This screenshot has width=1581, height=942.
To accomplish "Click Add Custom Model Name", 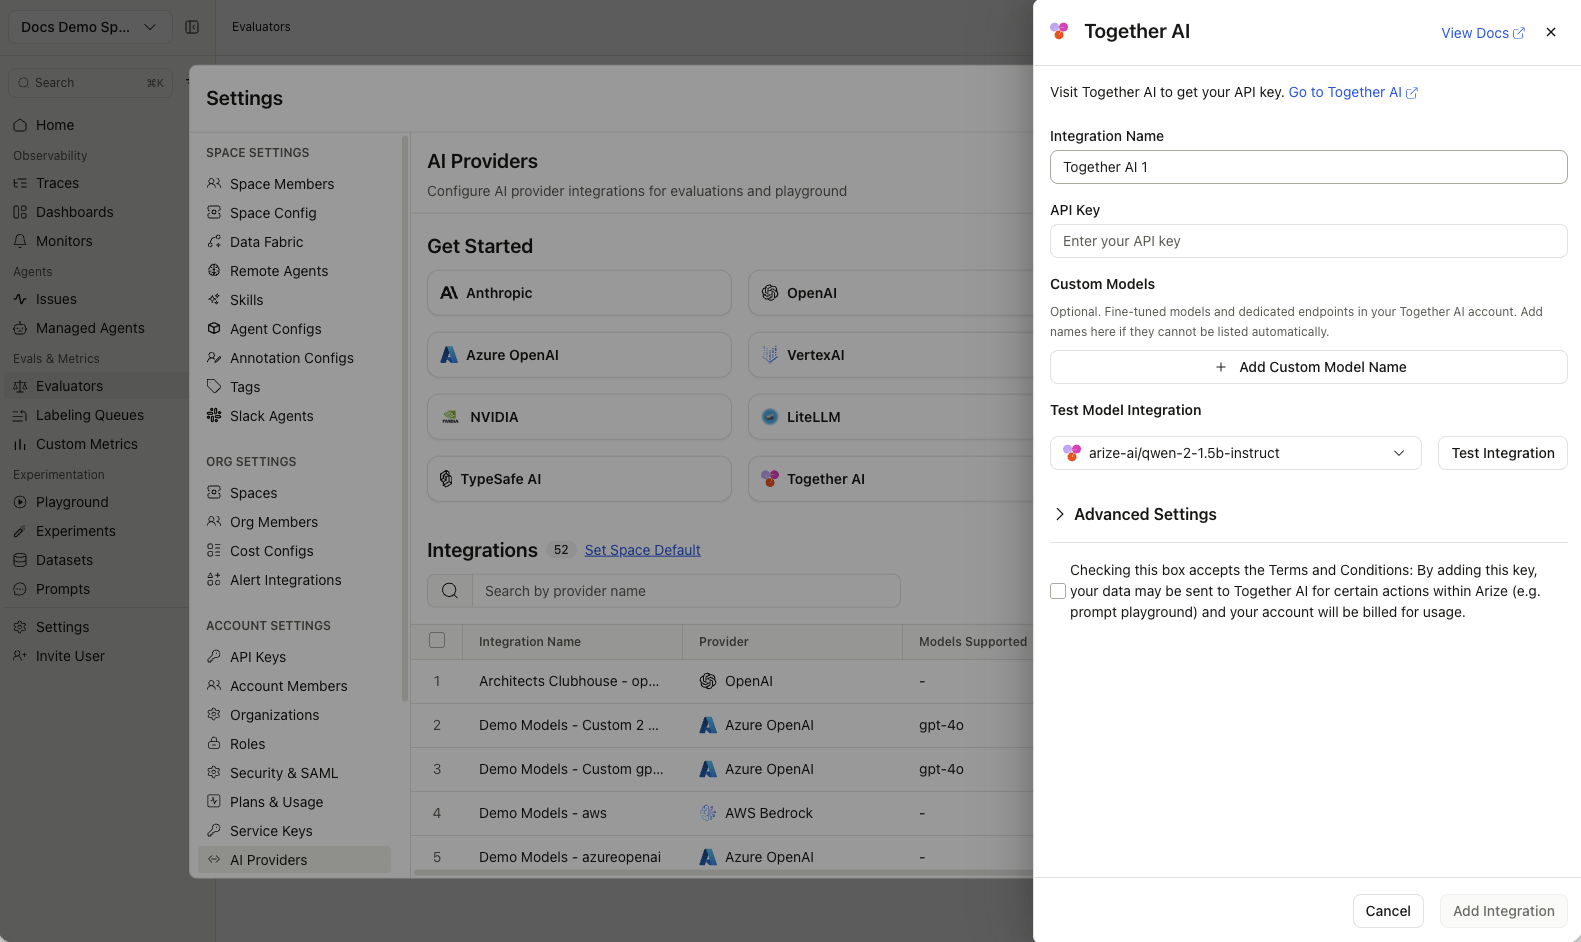I will 1309,367.
